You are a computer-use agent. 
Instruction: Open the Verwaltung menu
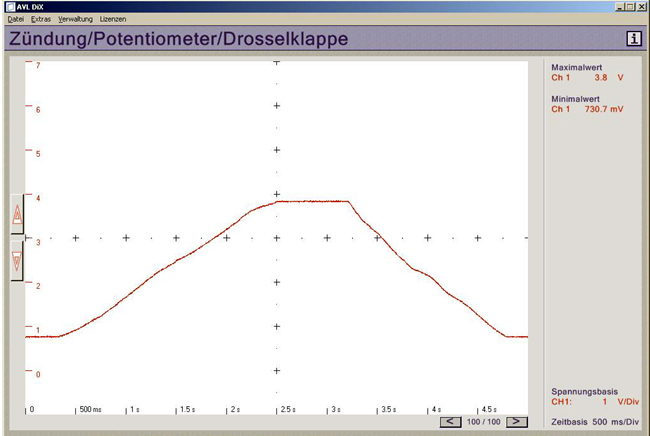(75, 19)
